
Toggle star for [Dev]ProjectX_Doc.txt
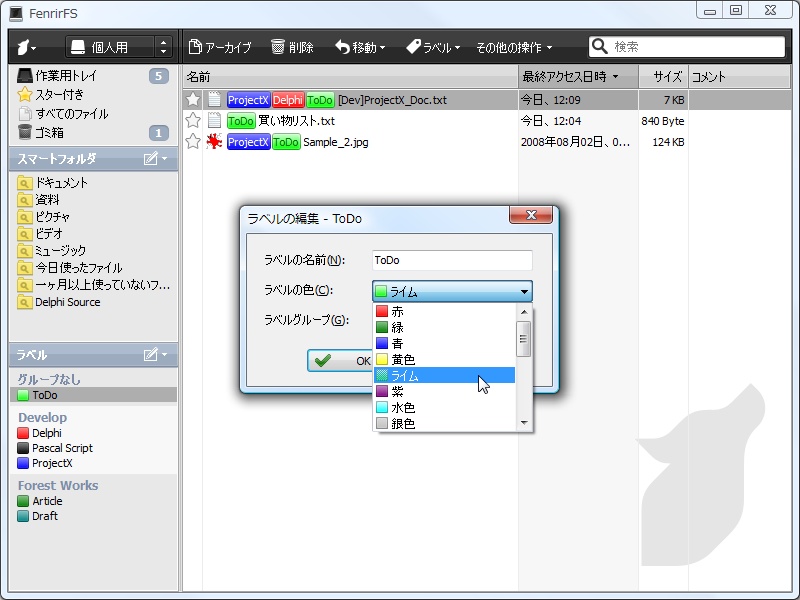click(193, 99)
